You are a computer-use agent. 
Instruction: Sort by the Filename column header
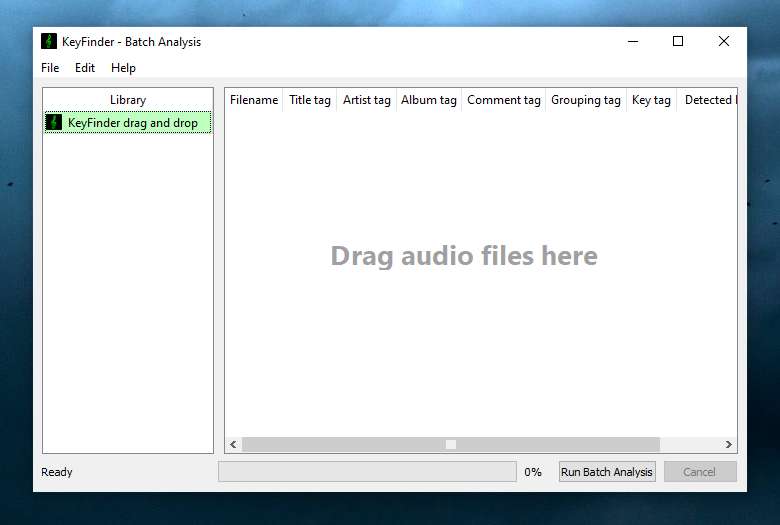click(x=254, y=100)
